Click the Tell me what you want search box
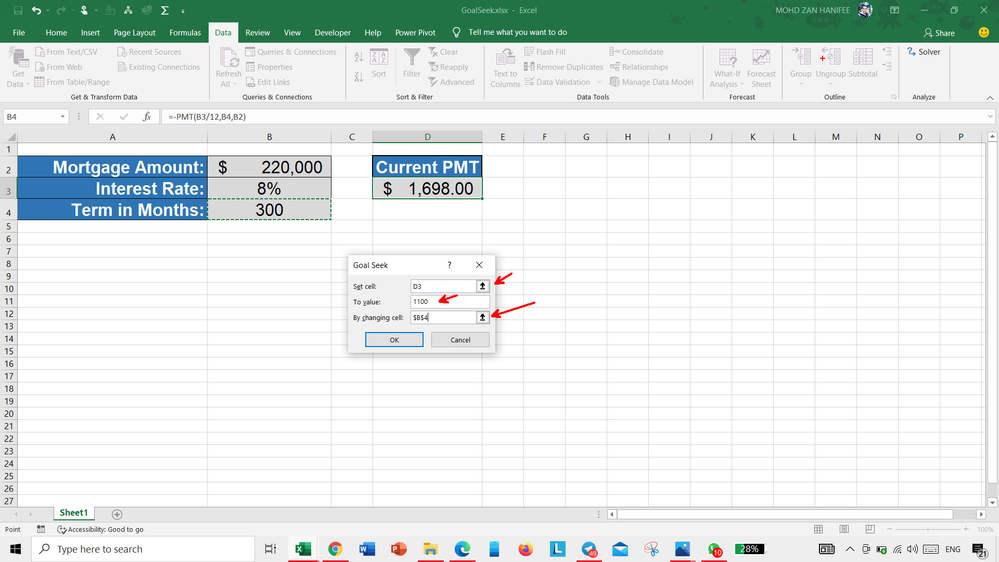 pos(517,32)
